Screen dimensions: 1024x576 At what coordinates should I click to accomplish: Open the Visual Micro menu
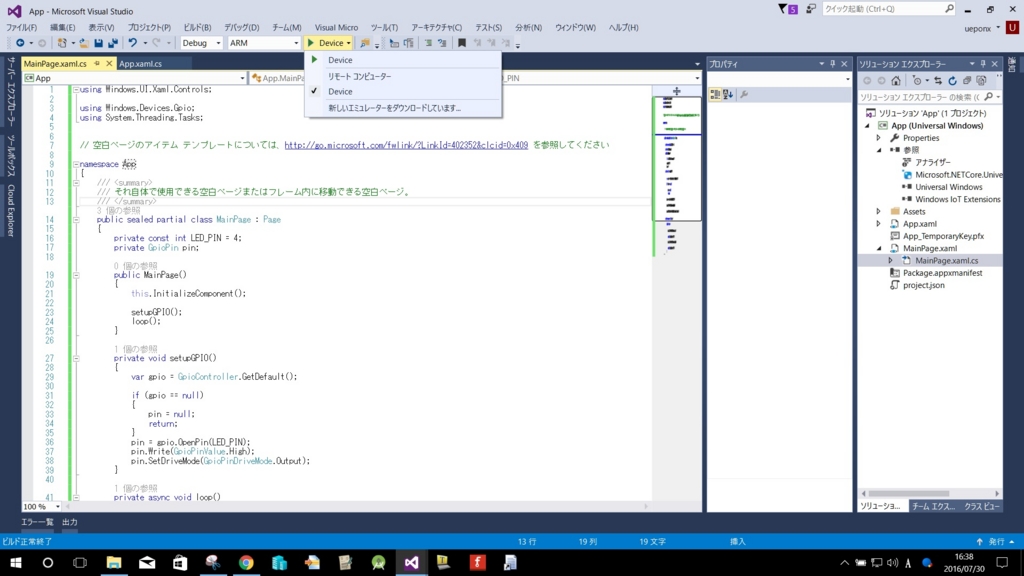coord(336,27)
